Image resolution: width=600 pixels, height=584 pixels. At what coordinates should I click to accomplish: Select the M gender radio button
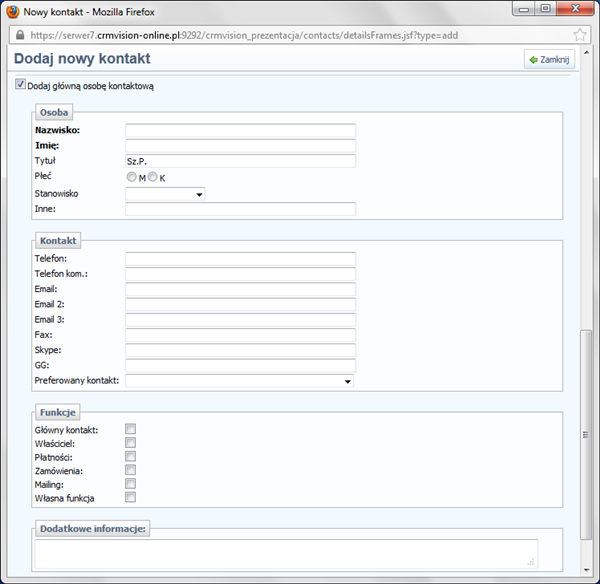coord(131,177)
